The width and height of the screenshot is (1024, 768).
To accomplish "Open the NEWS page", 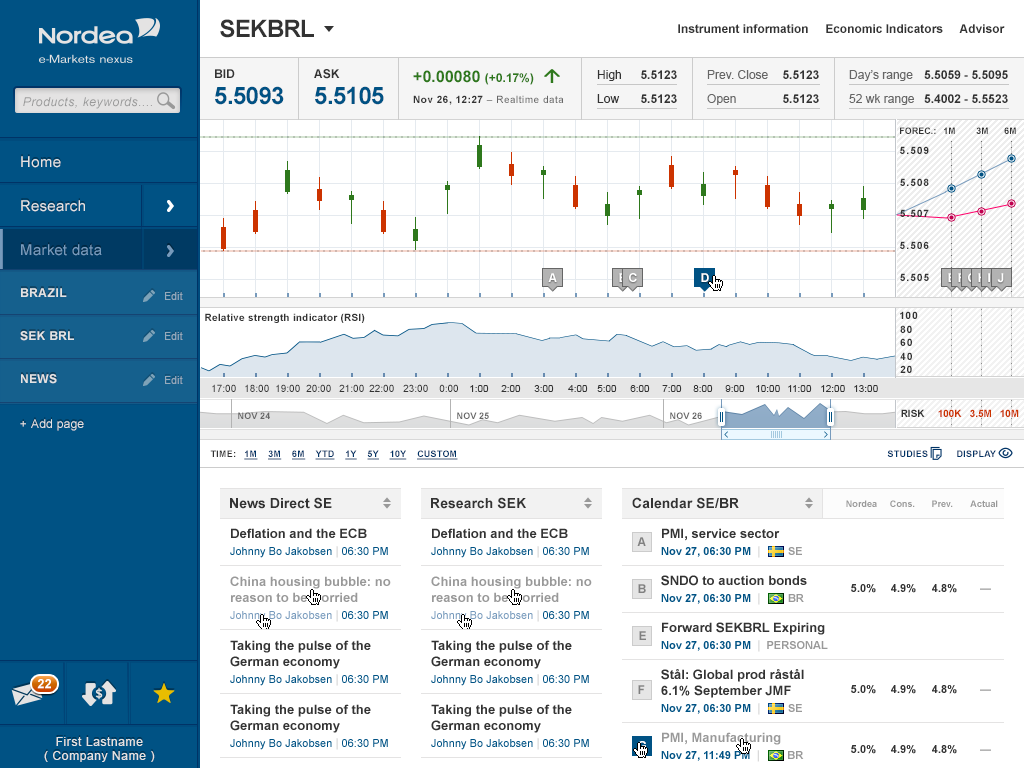I will pyautogui.click(x=39, y=379).
